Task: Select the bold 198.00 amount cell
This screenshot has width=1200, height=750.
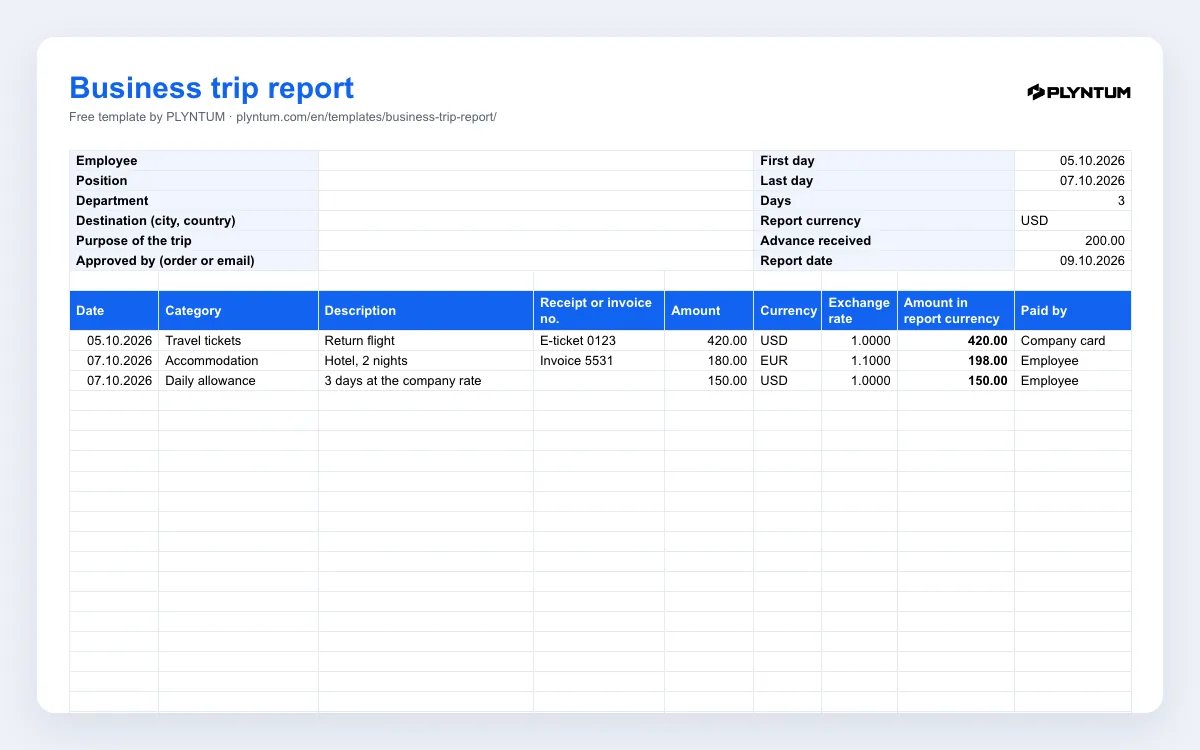Action: click(x=956, y=361)
